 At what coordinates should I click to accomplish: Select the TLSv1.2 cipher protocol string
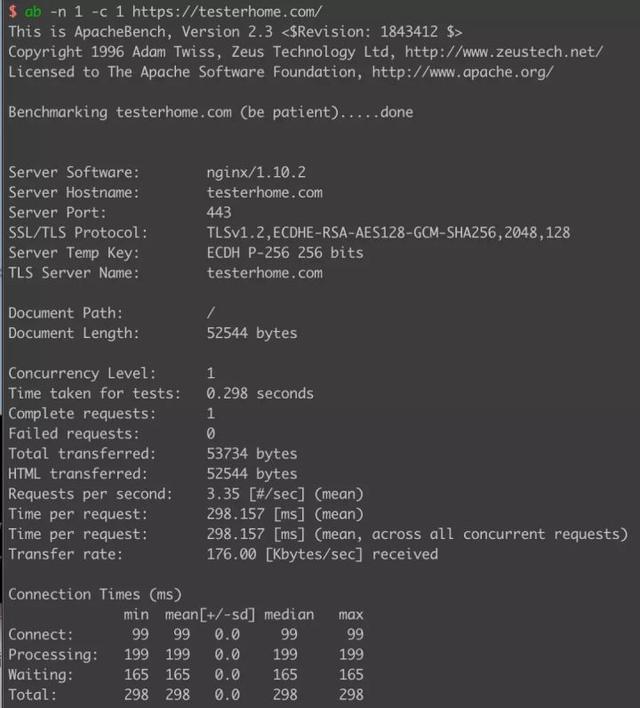tap(388, 233)
